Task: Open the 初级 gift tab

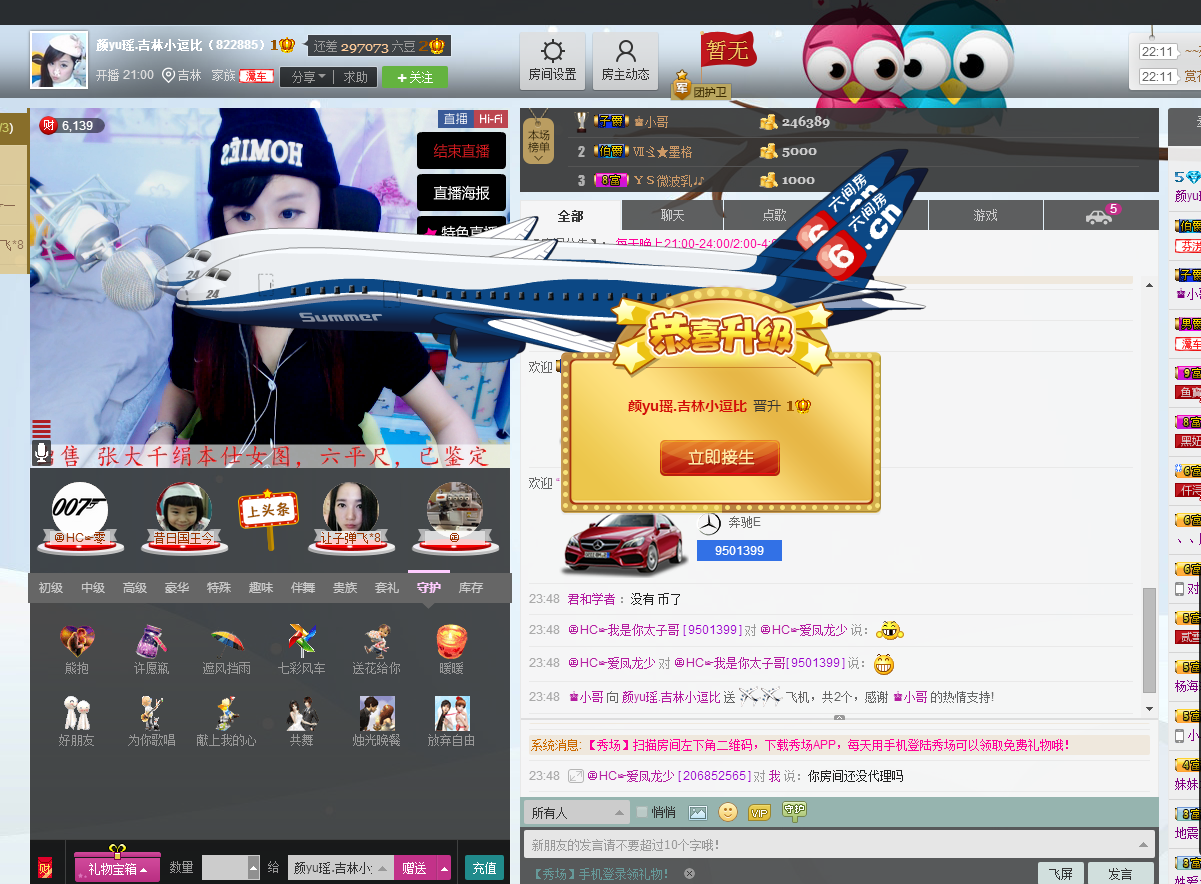Action: [51, 588]
